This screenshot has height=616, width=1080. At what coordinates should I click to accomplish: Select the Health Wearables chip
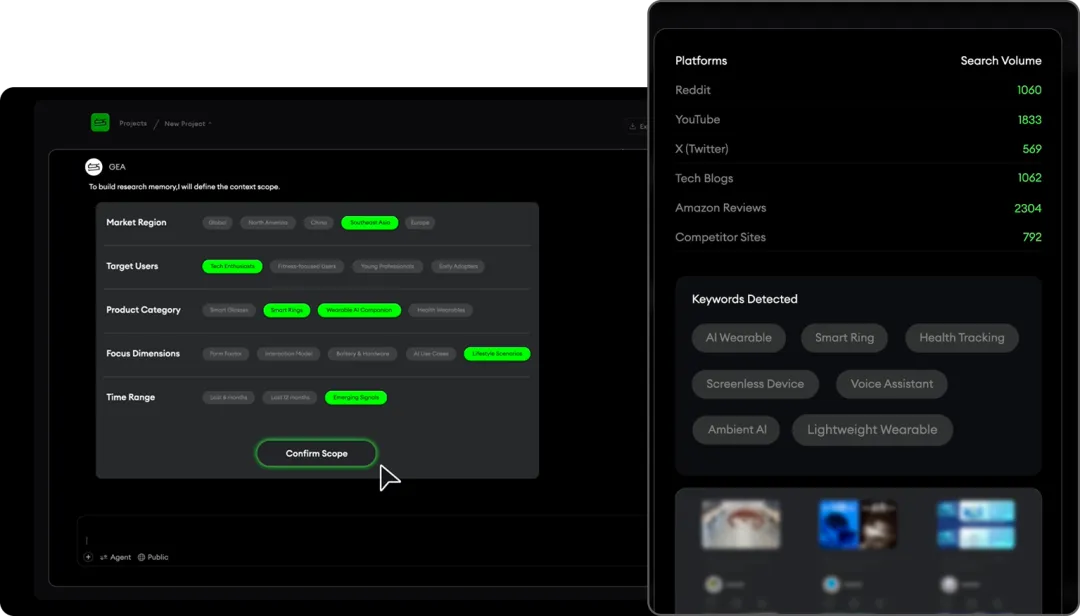(441, 310)
